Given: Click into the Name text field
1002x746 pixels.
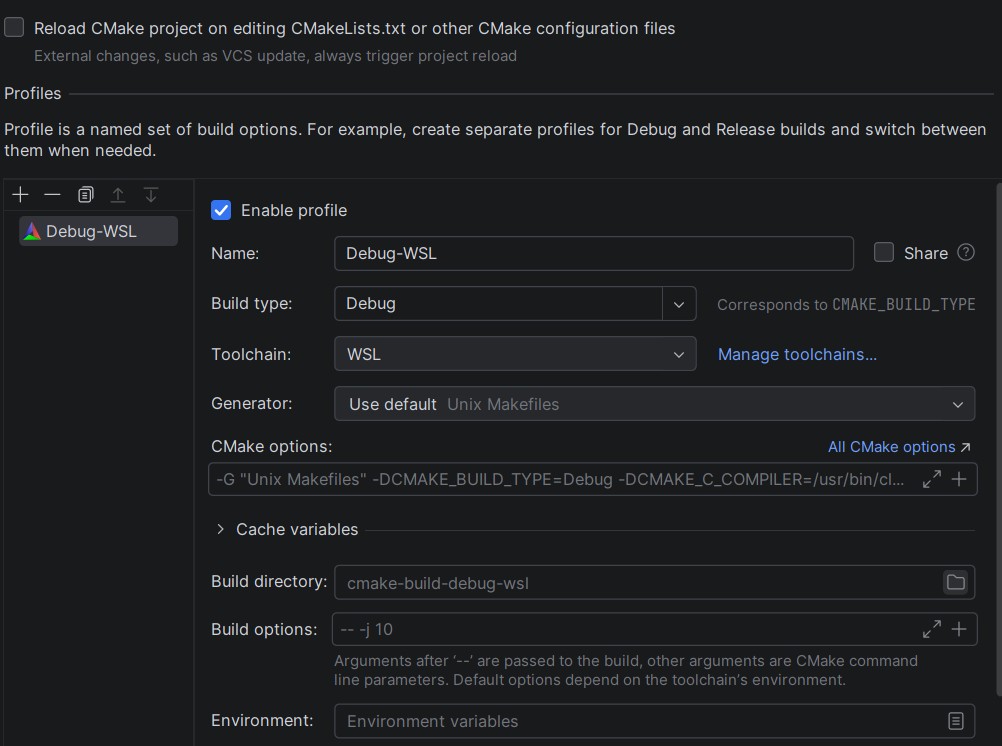Looking at the screenshot, I should tap(594, 253).
